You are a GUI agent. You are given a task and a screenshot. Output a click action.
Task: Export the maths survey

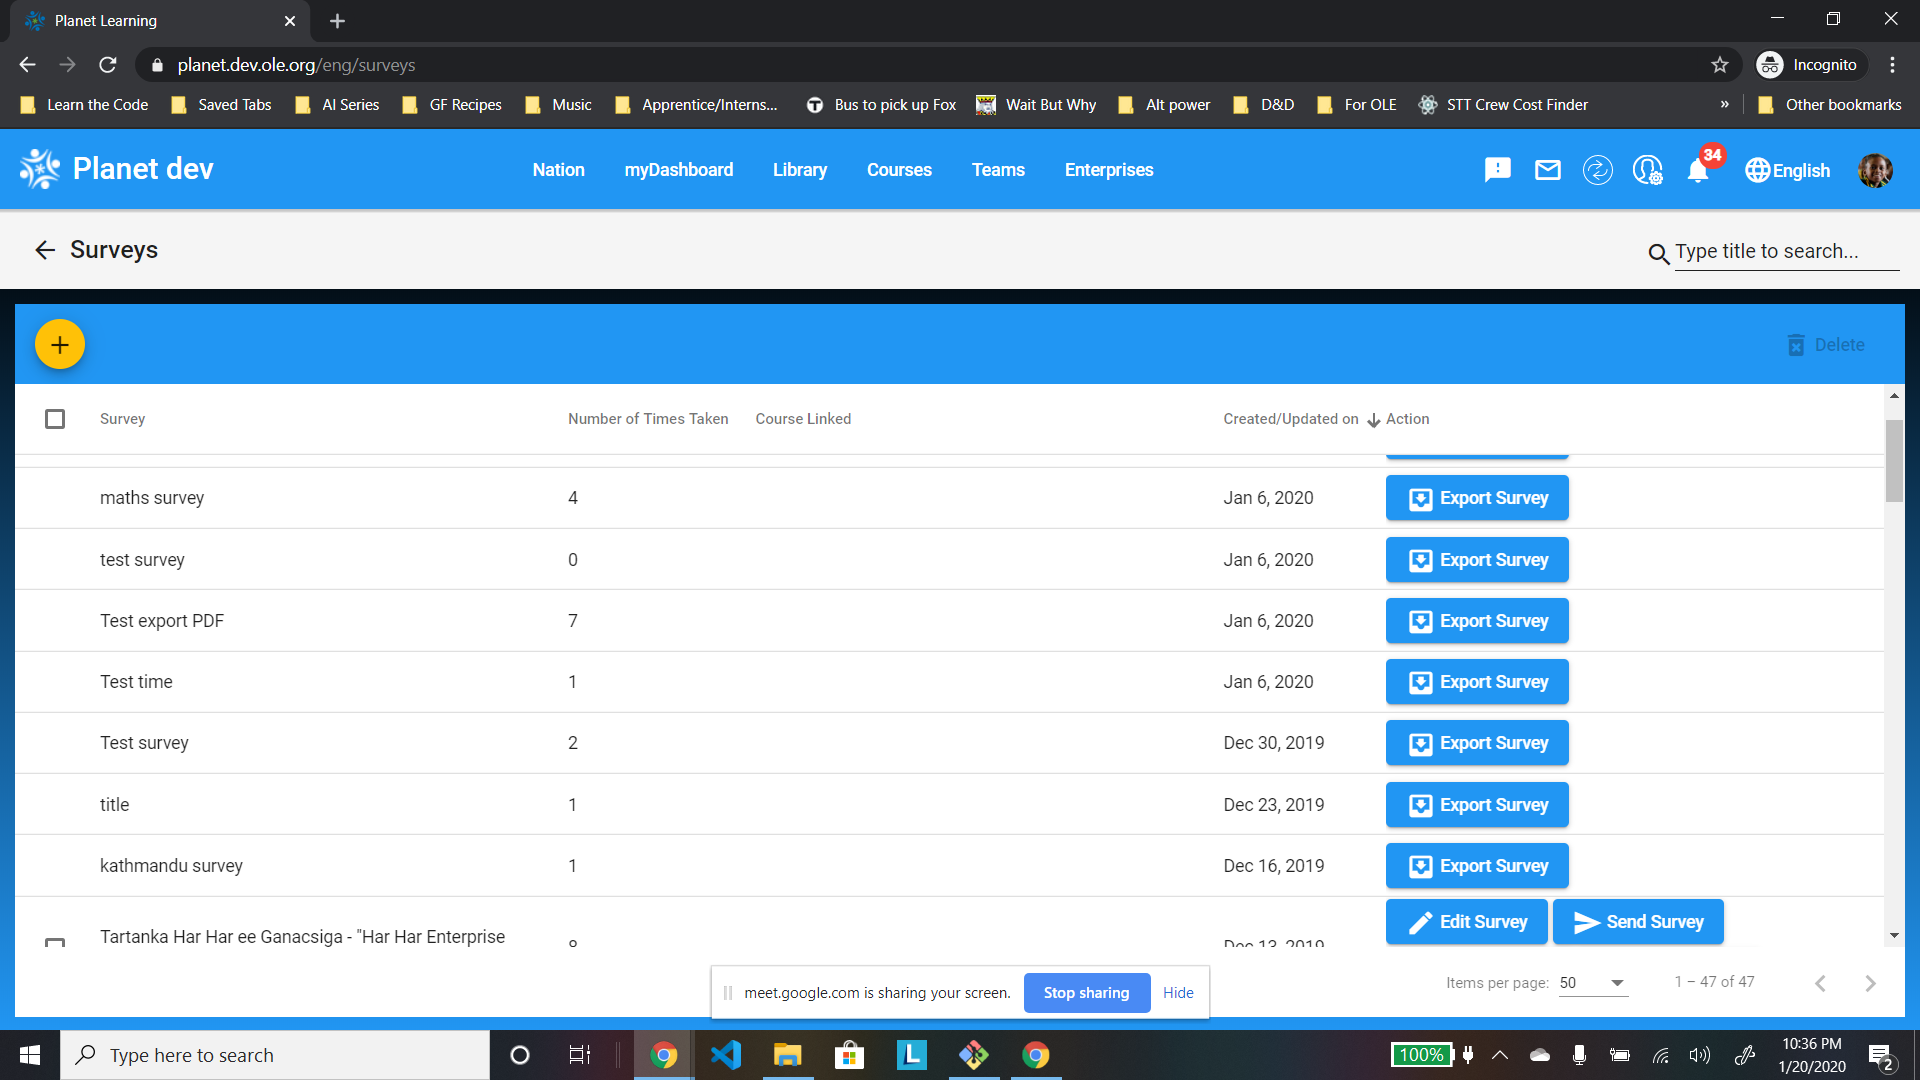pos(1477,497)
